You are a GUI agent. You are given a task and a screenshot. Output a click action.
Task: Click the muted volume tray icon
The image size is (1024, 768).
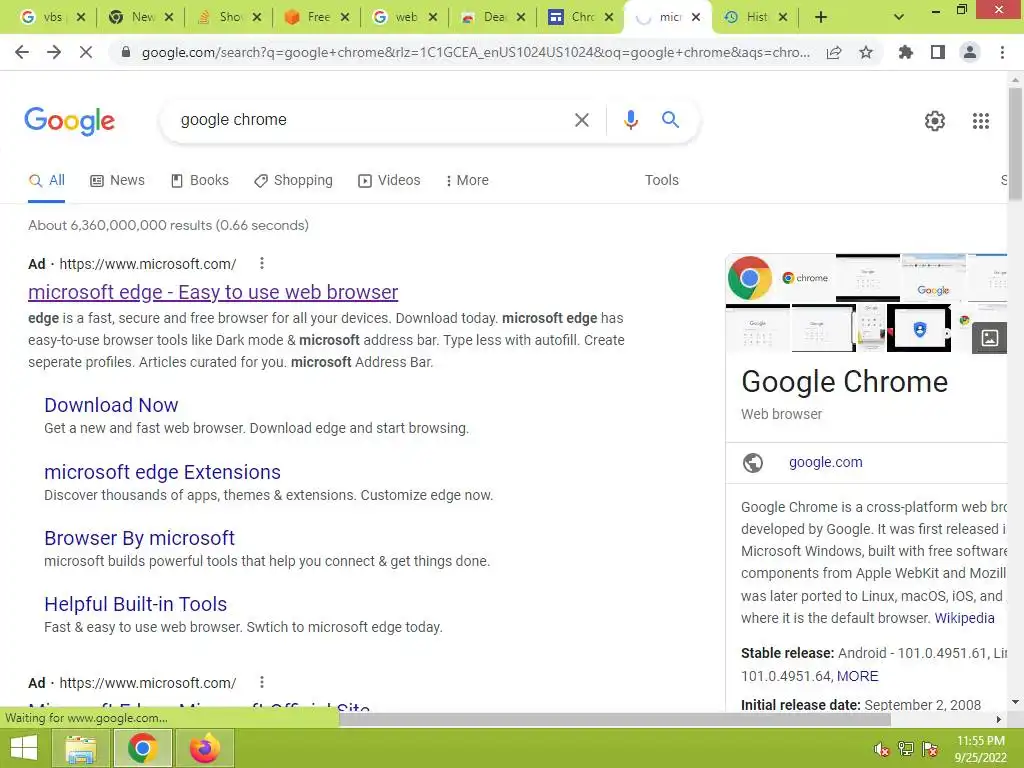pyautogui.click(x=881, y=749)
